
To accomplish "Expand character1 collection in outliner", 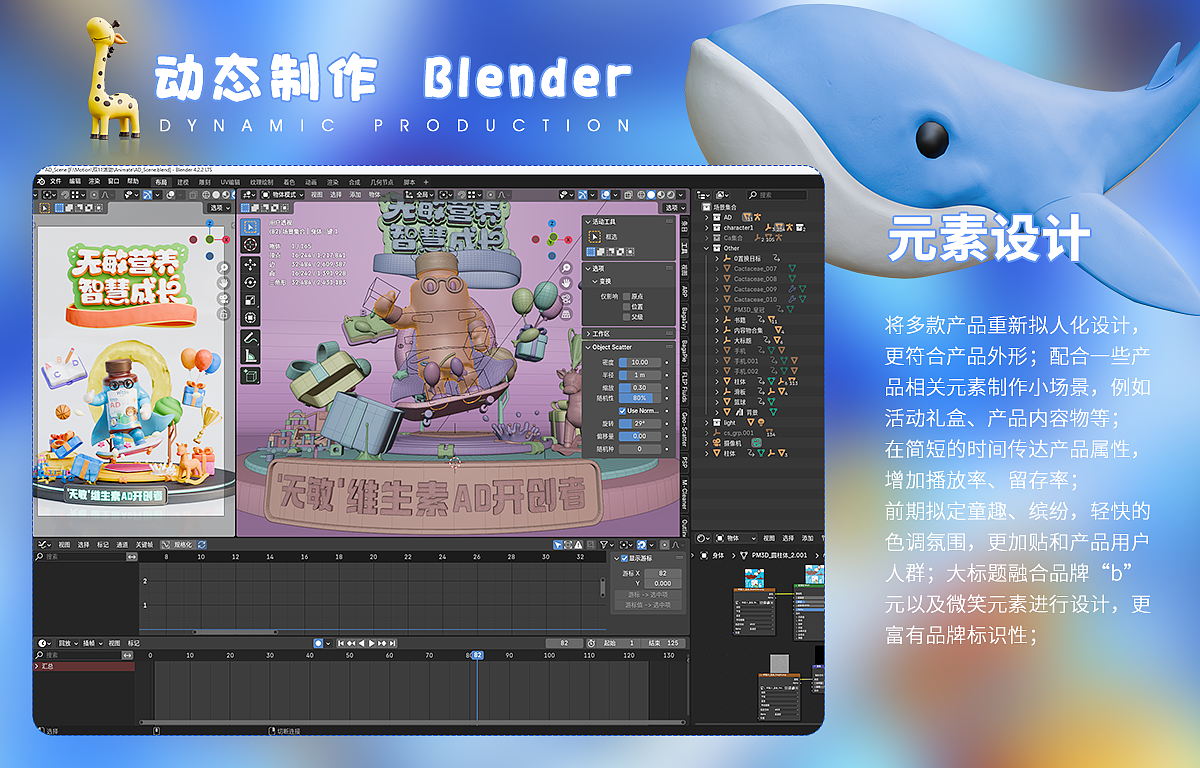I will [706, 228].
